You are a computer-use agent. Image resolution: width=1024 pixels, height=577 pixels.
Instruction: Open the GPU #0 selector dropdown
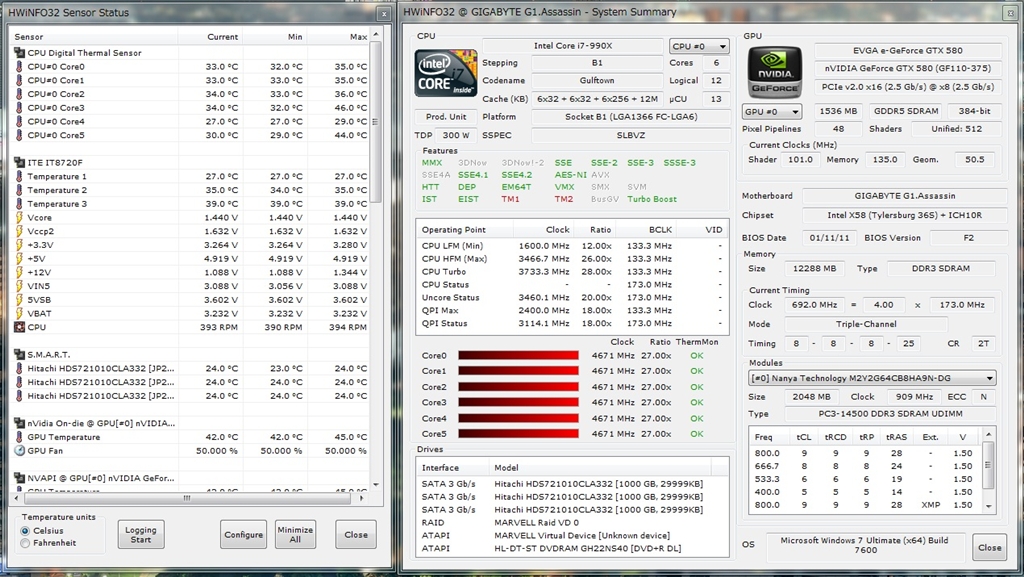click(773, 112)
